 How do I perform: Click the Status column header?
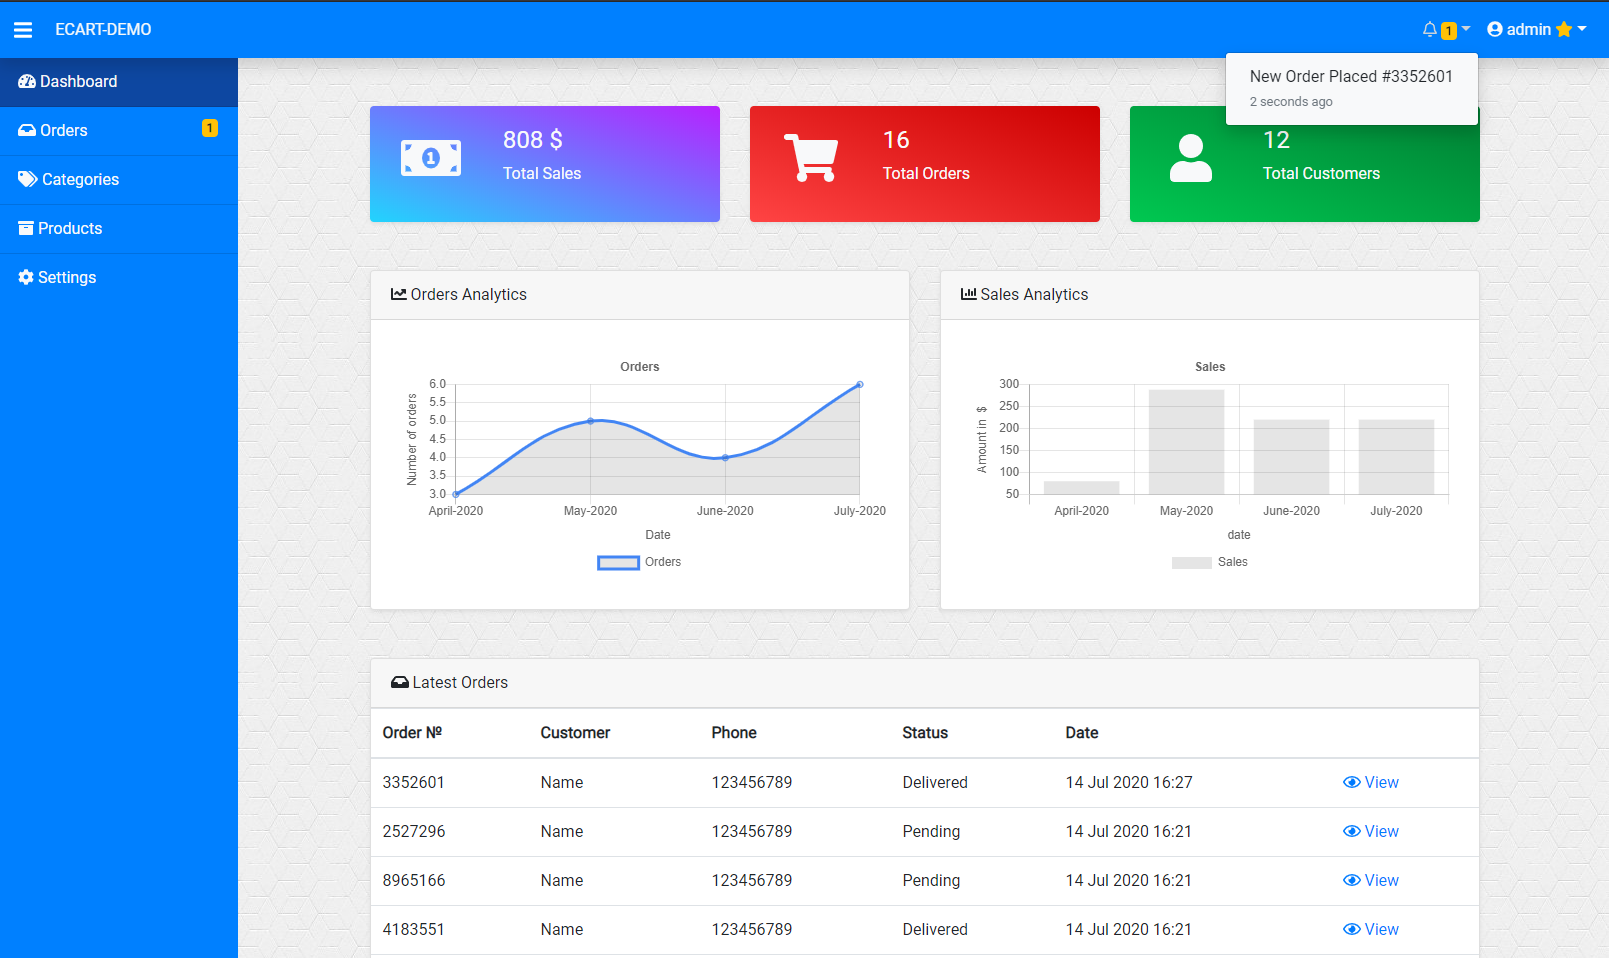click(925, 733)
